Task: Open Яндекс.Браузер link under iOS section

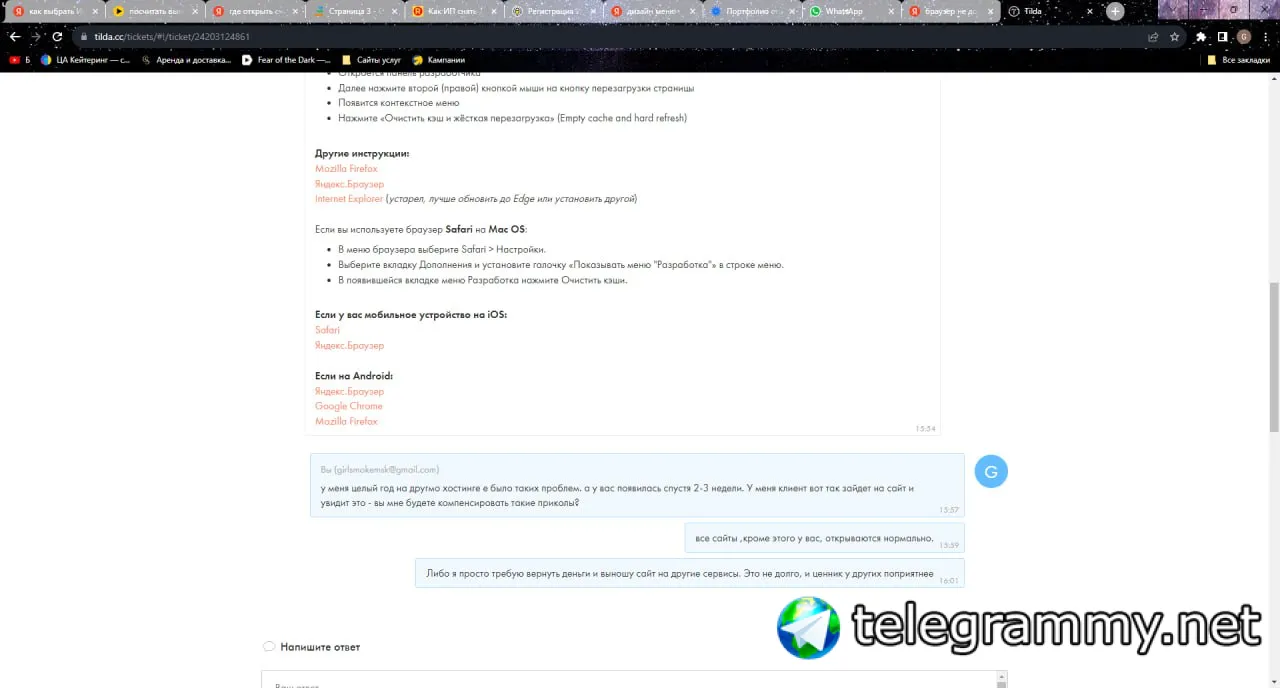Action: pyautogui.click(x=349, y=346)
